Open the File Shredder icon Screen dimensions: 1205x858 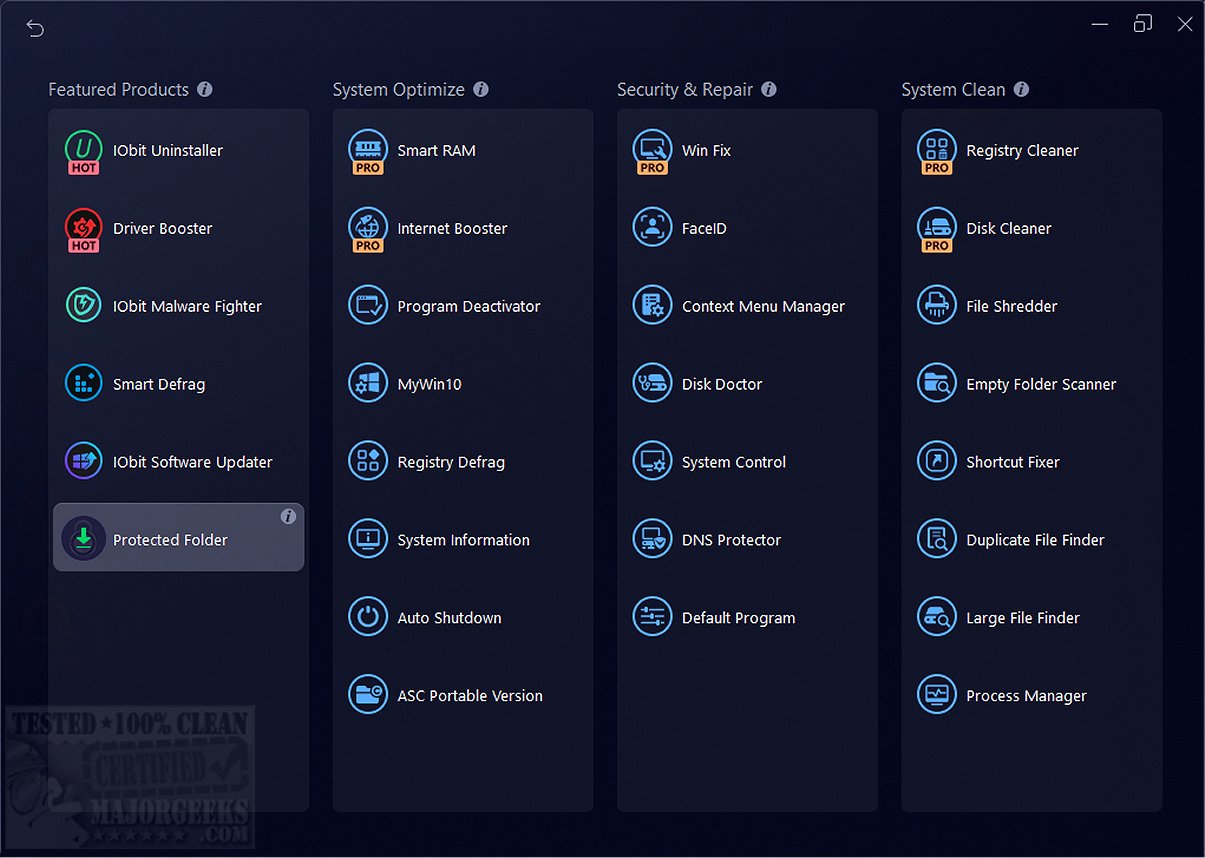(937, 306)
